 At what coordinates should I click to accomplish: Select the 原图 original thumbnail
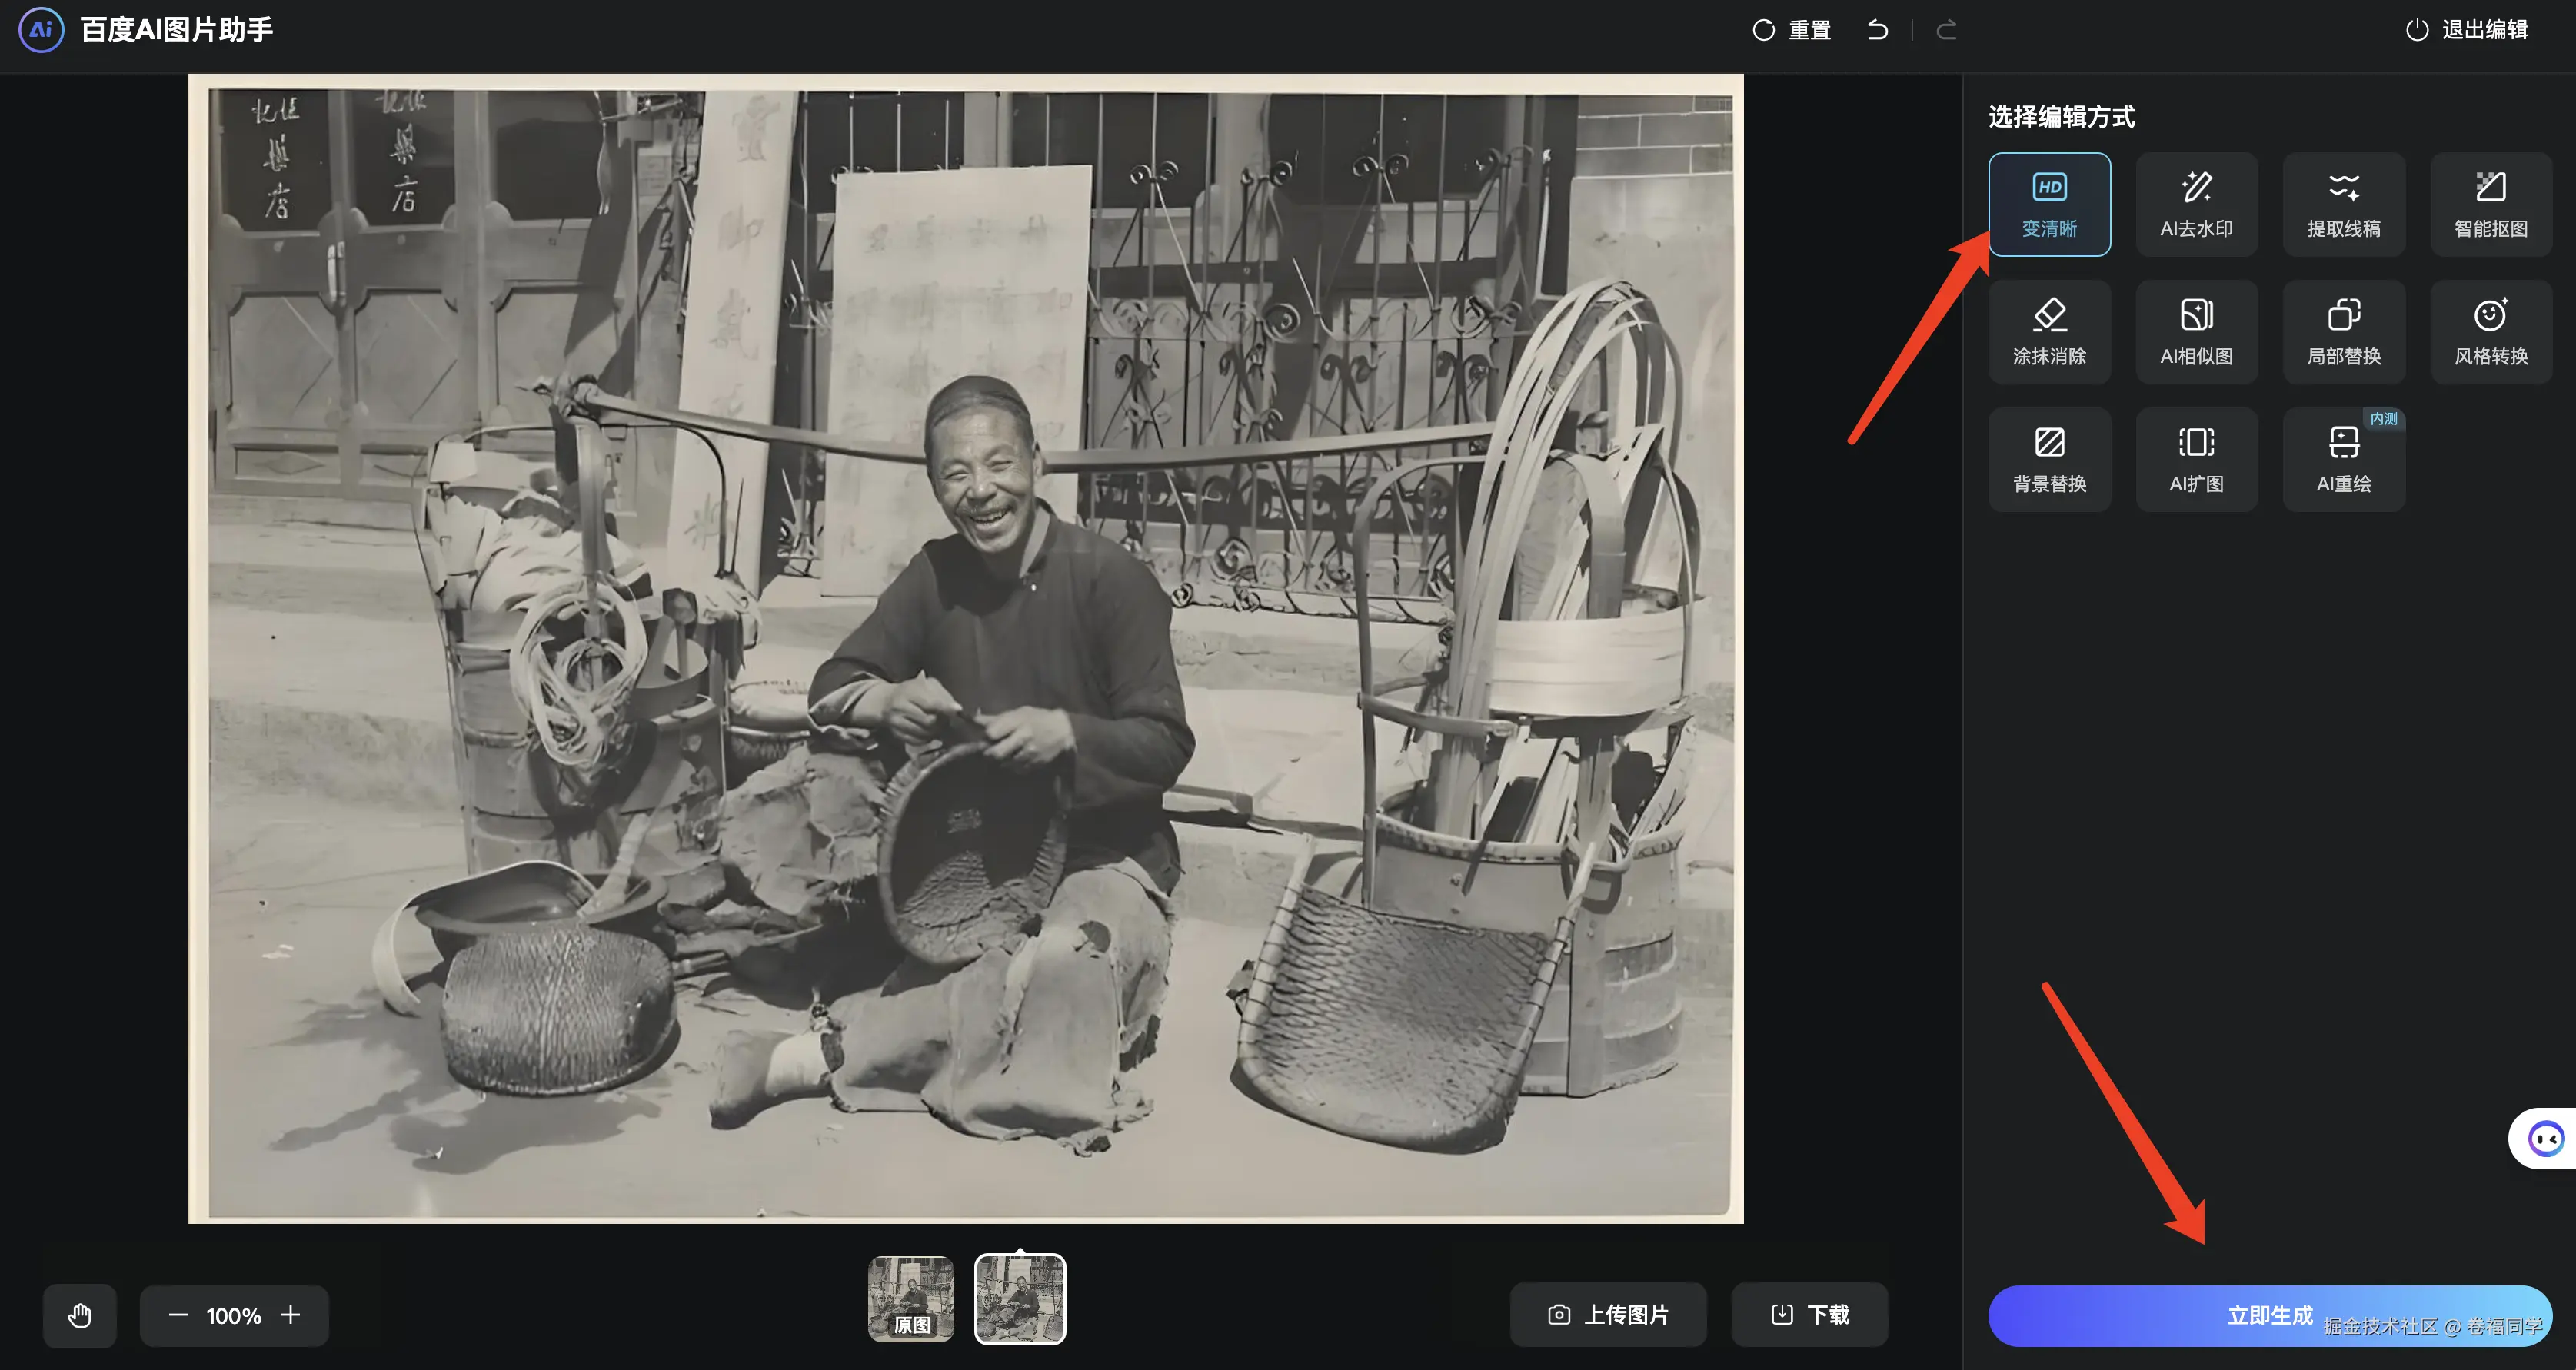910,1298
